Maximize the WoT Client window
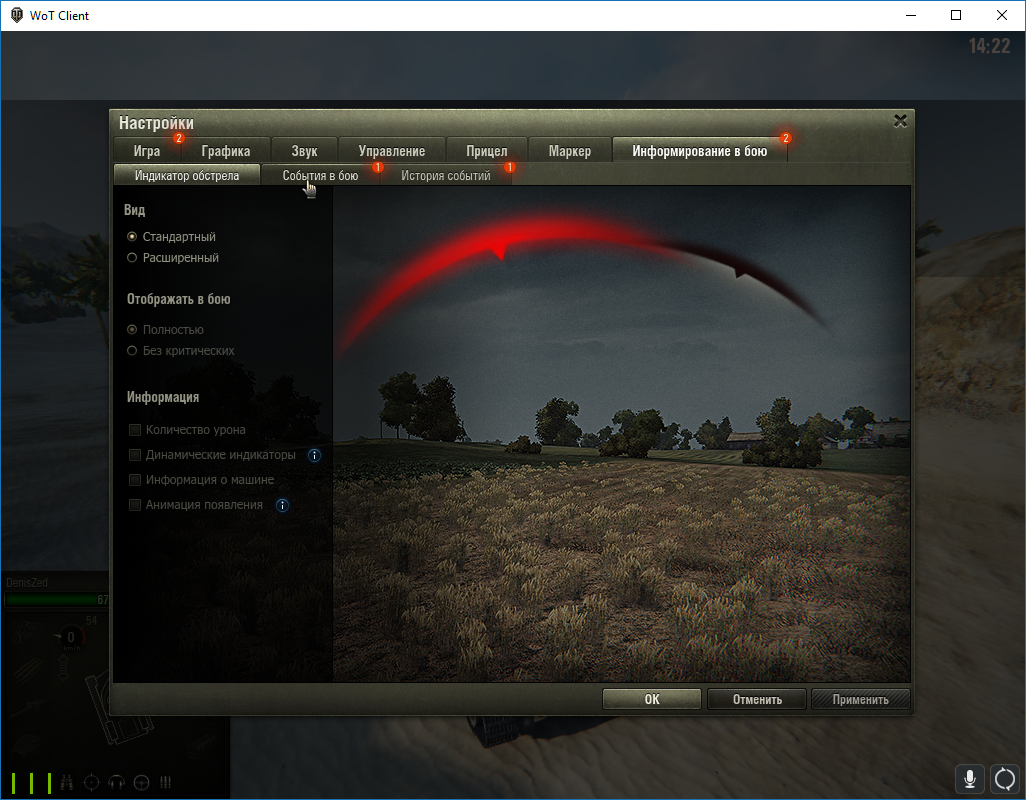Screen dimensions: 1026x800 tap(956, 15)
